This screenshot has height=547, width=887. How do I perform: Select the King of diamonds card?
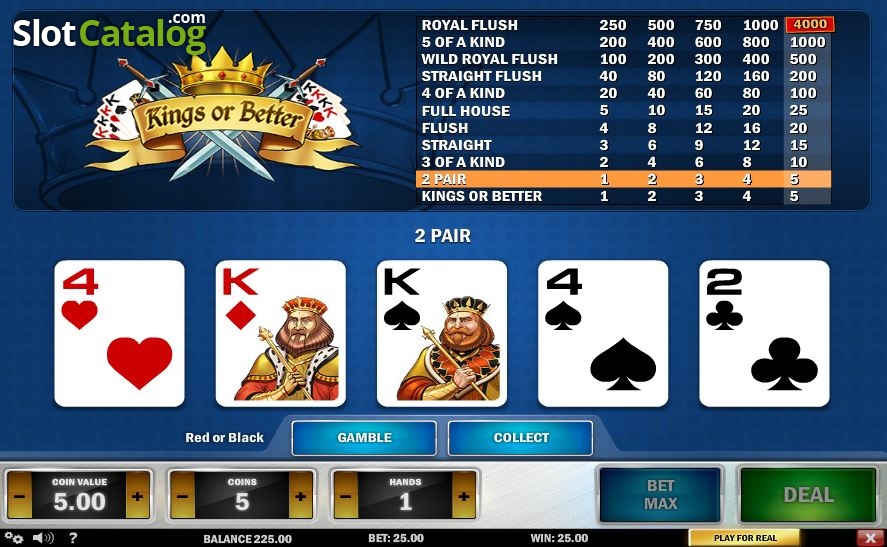[x=281, y=333]
